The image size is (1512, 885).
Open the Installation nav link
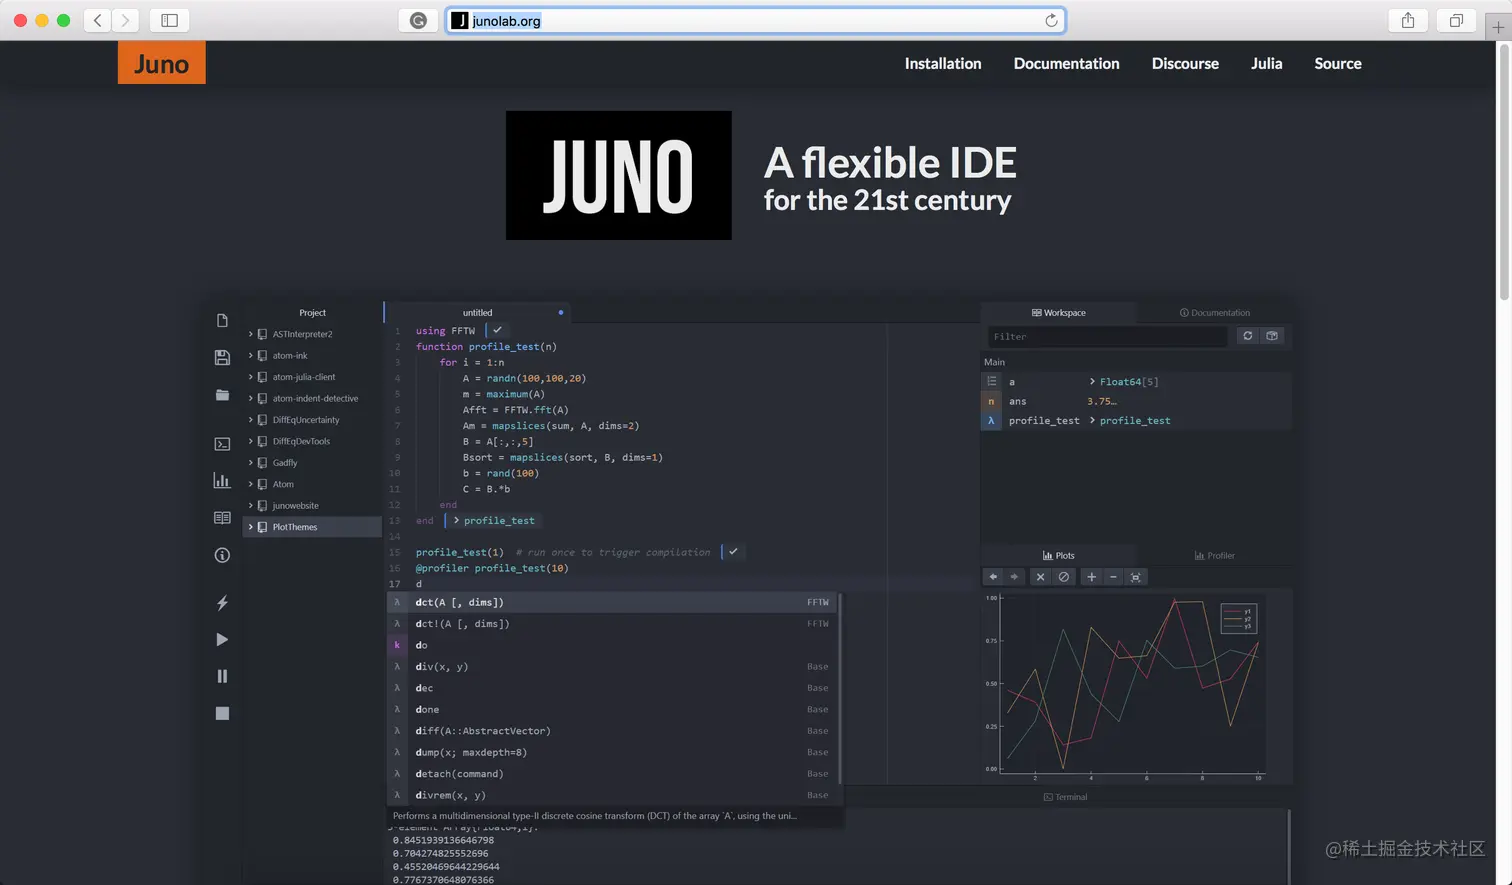[943, 63]
